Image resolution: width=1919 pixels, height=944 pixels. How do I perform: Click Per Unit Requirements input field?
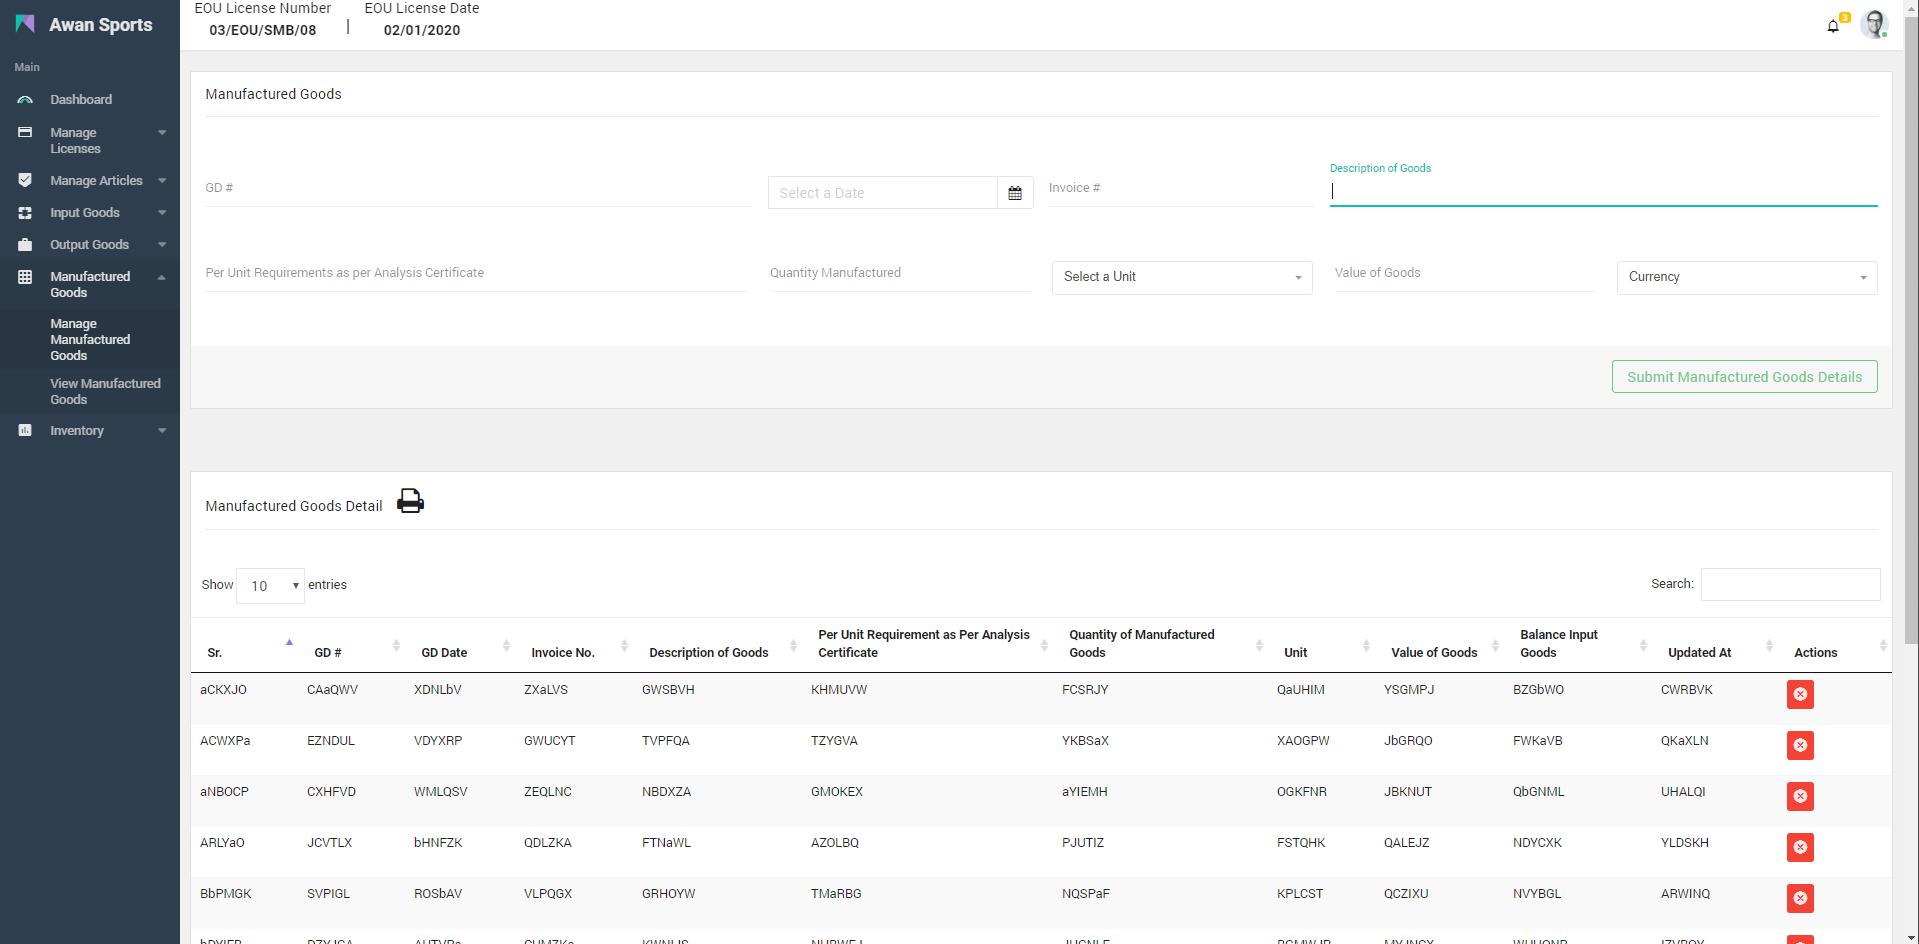coord(476,274)
